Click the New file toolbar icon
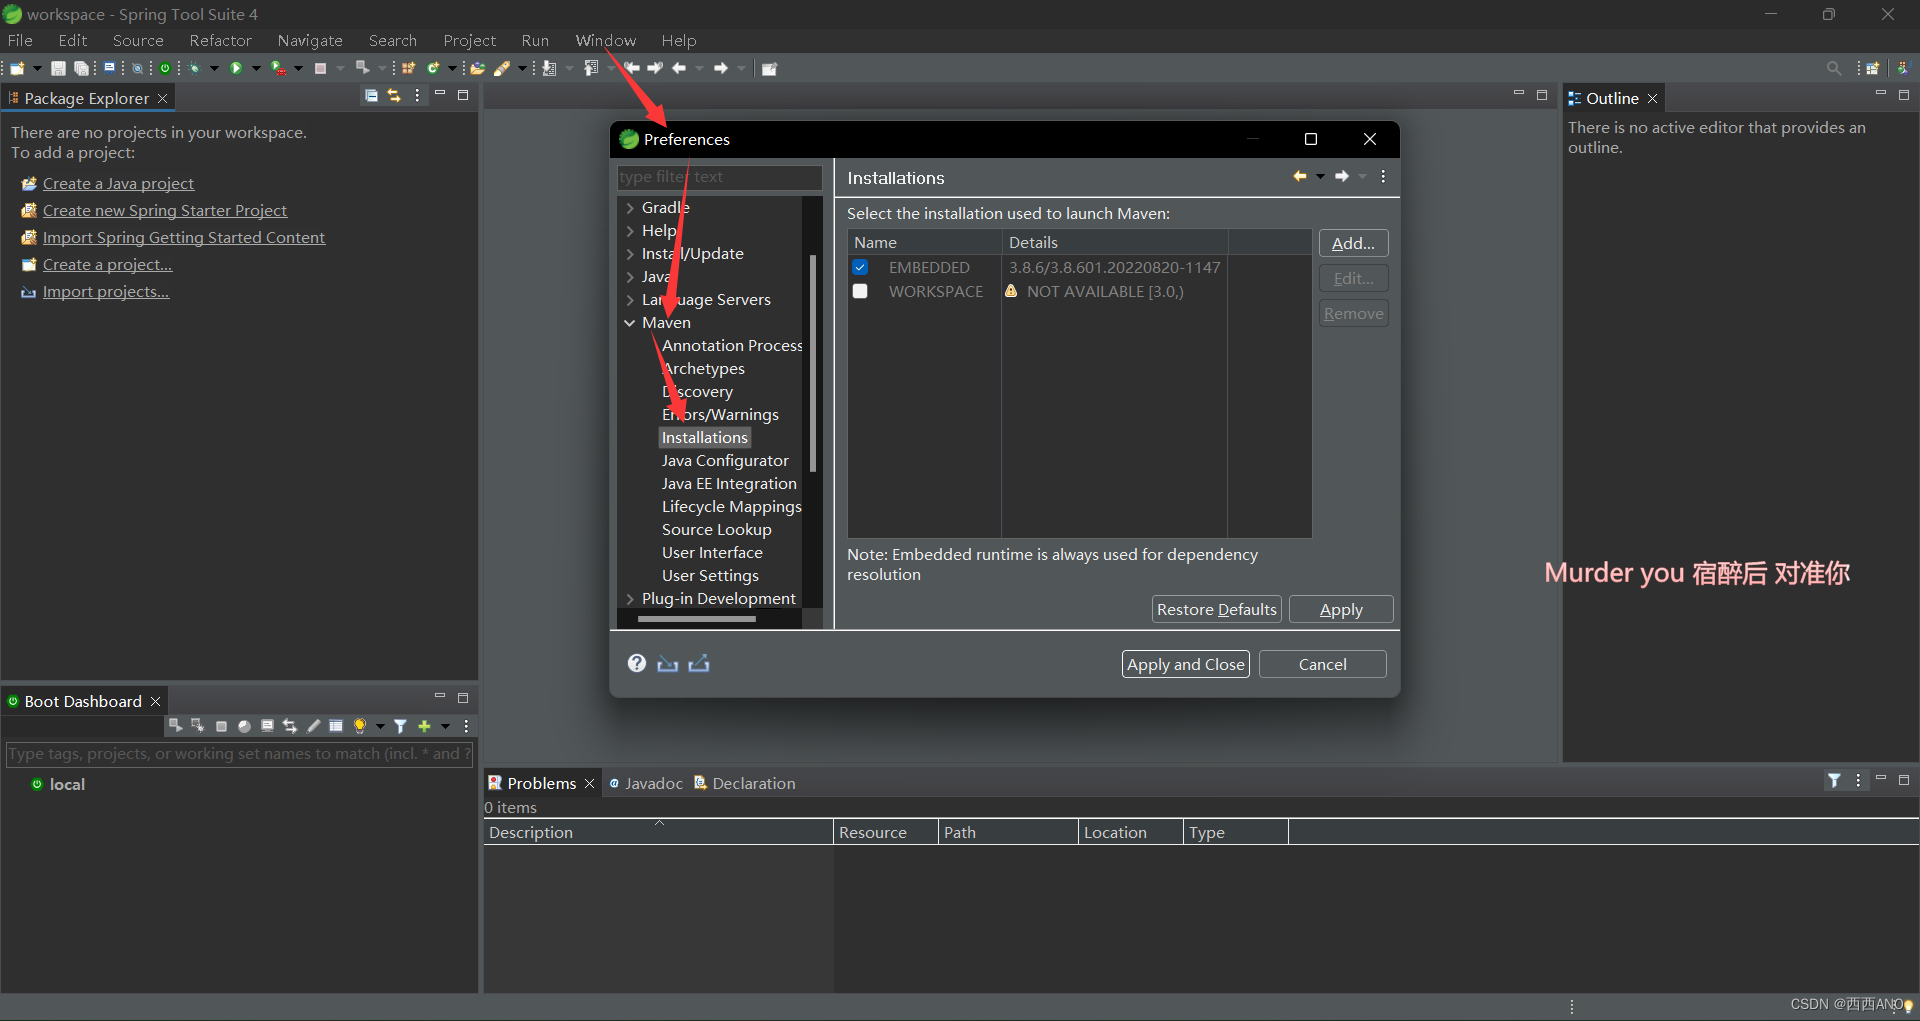 click(17, 69)
